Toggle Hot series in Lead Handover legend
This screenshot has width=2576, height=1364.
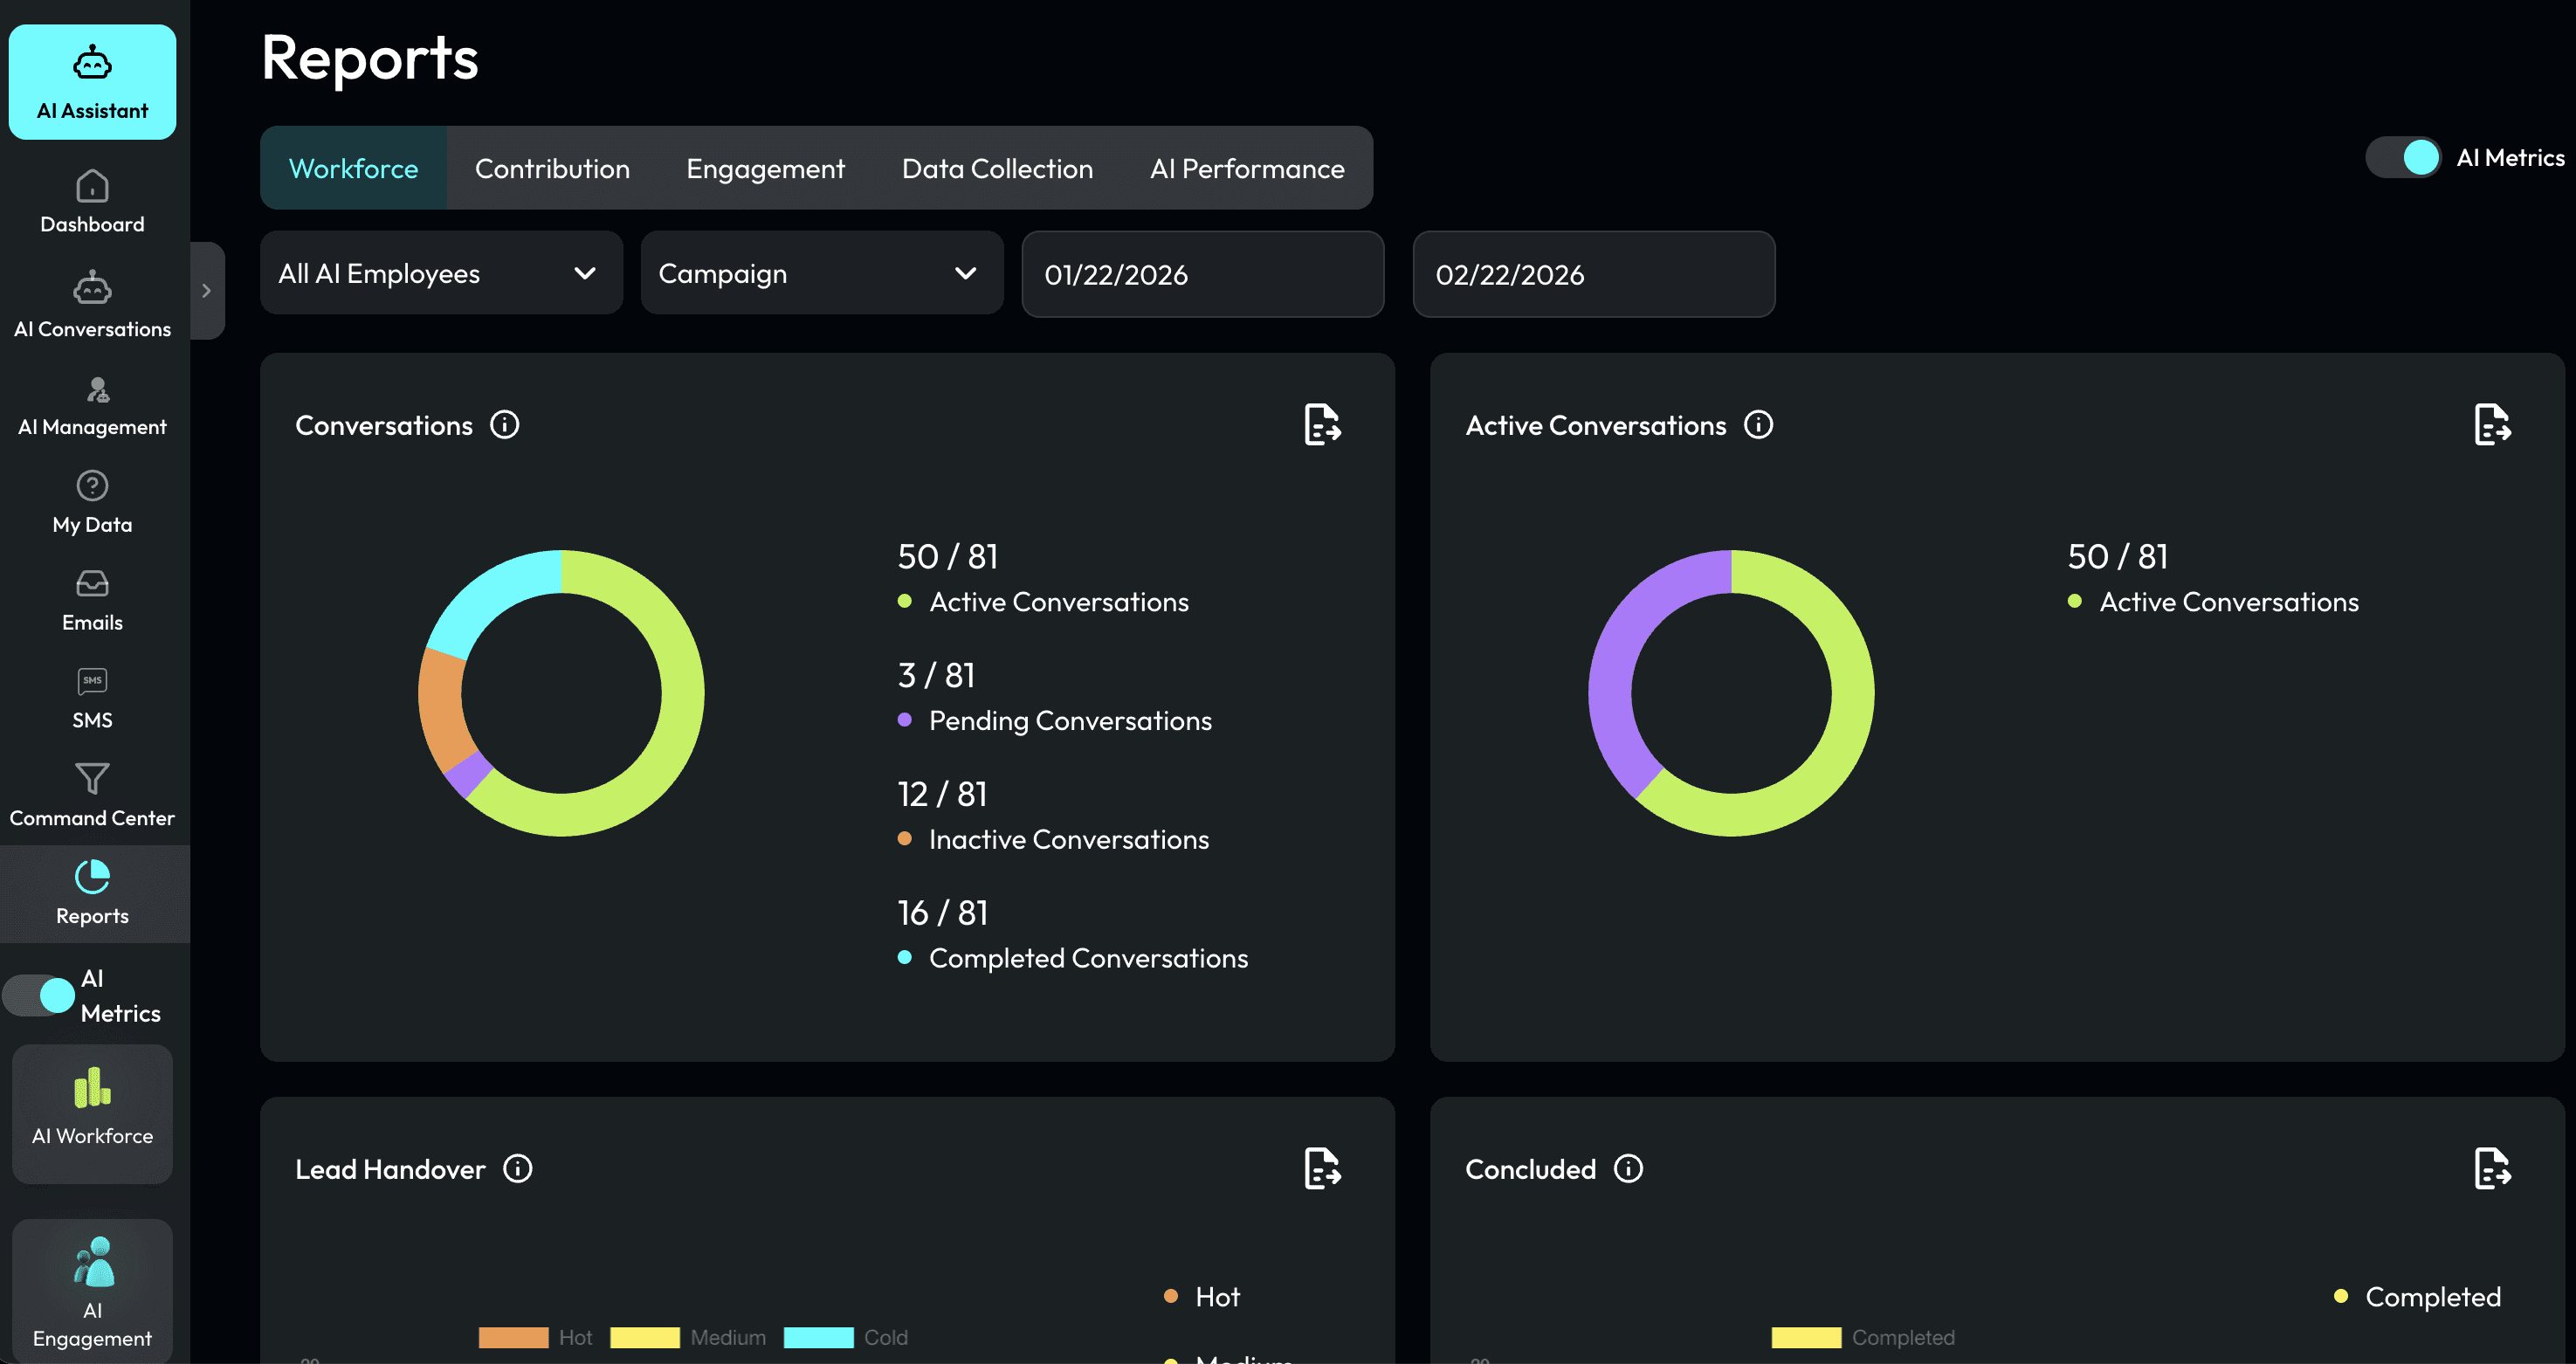(514, 1337)
